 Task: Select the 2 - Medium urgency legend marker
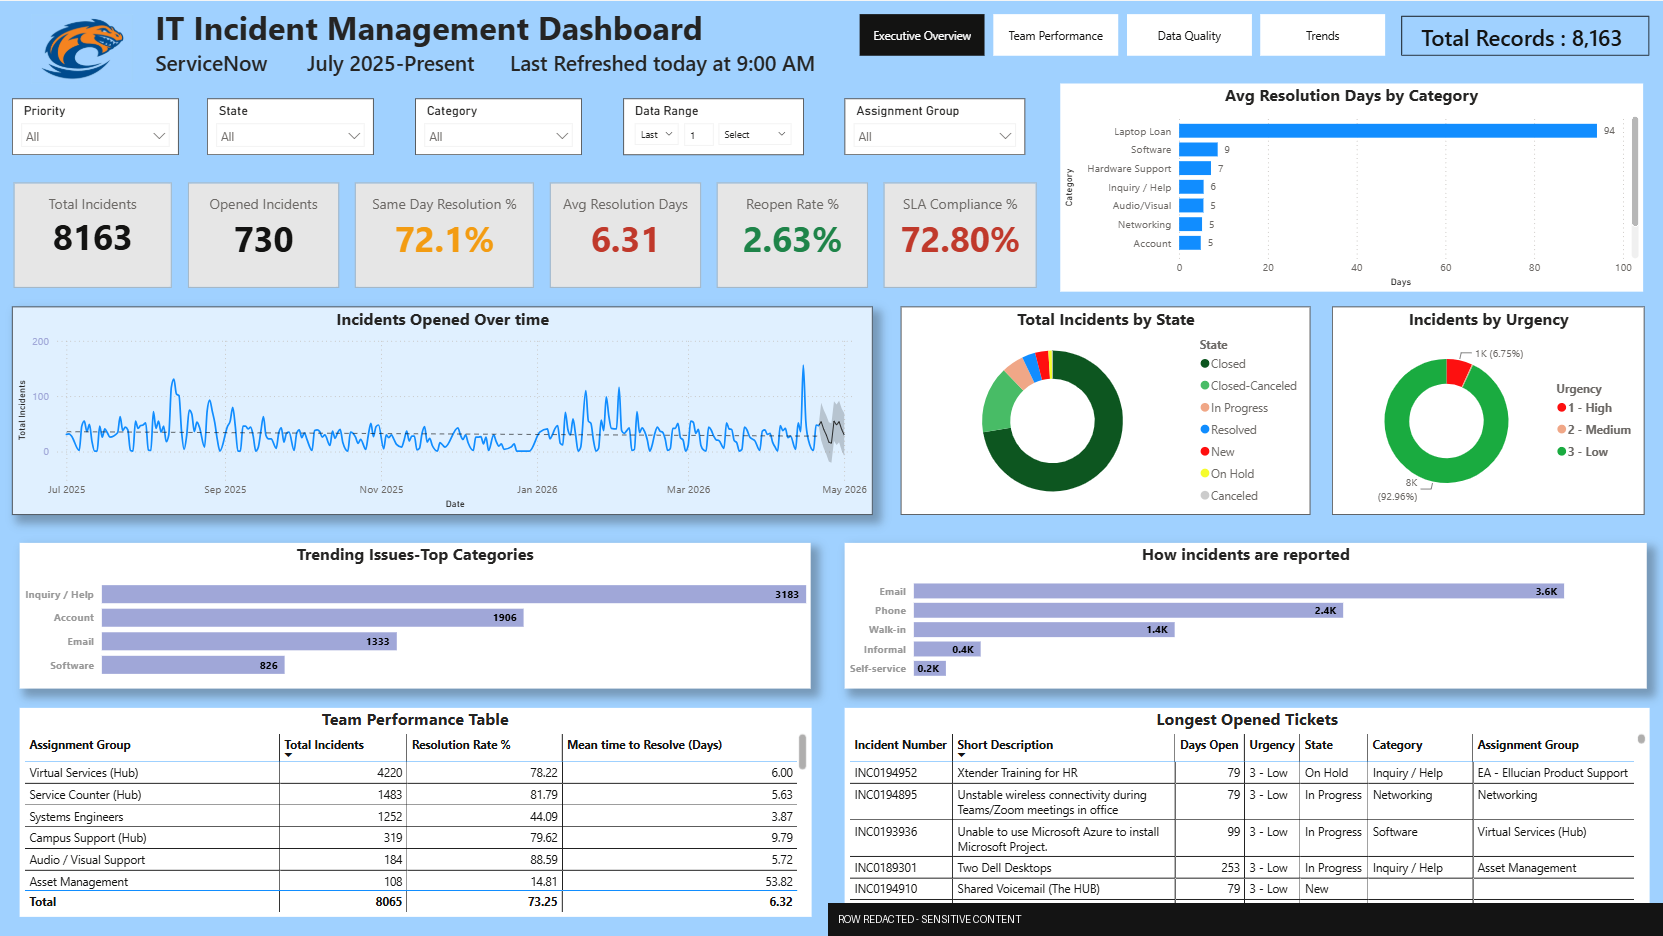pos(1561,430)
